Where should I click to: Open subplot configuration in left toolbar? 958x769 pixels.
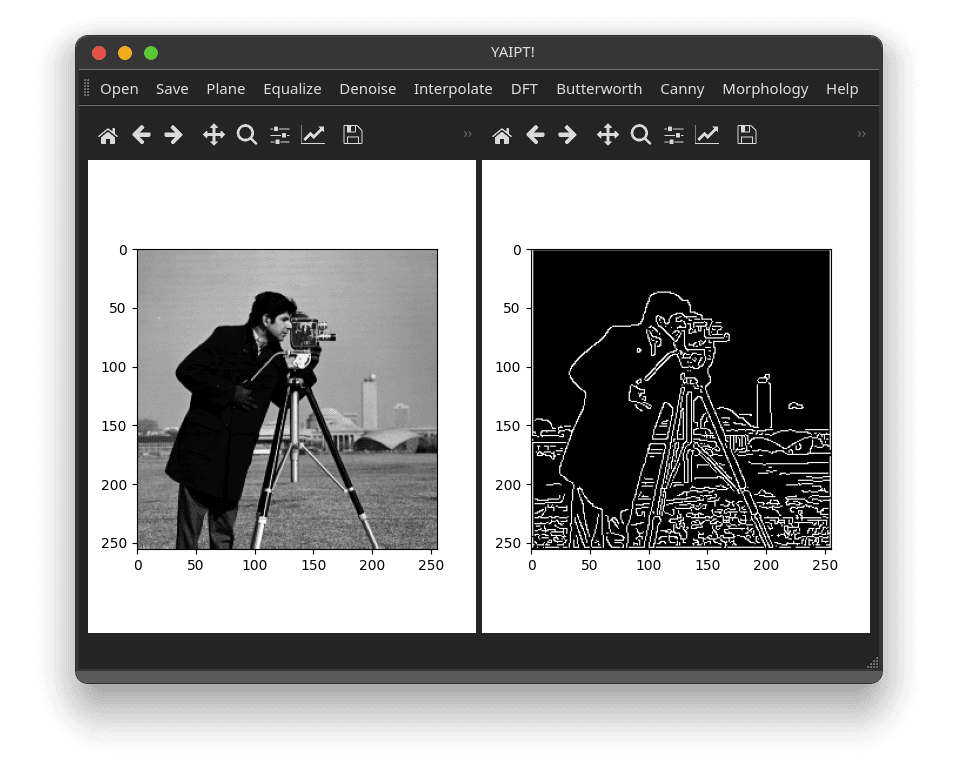[x=280, y=135]
